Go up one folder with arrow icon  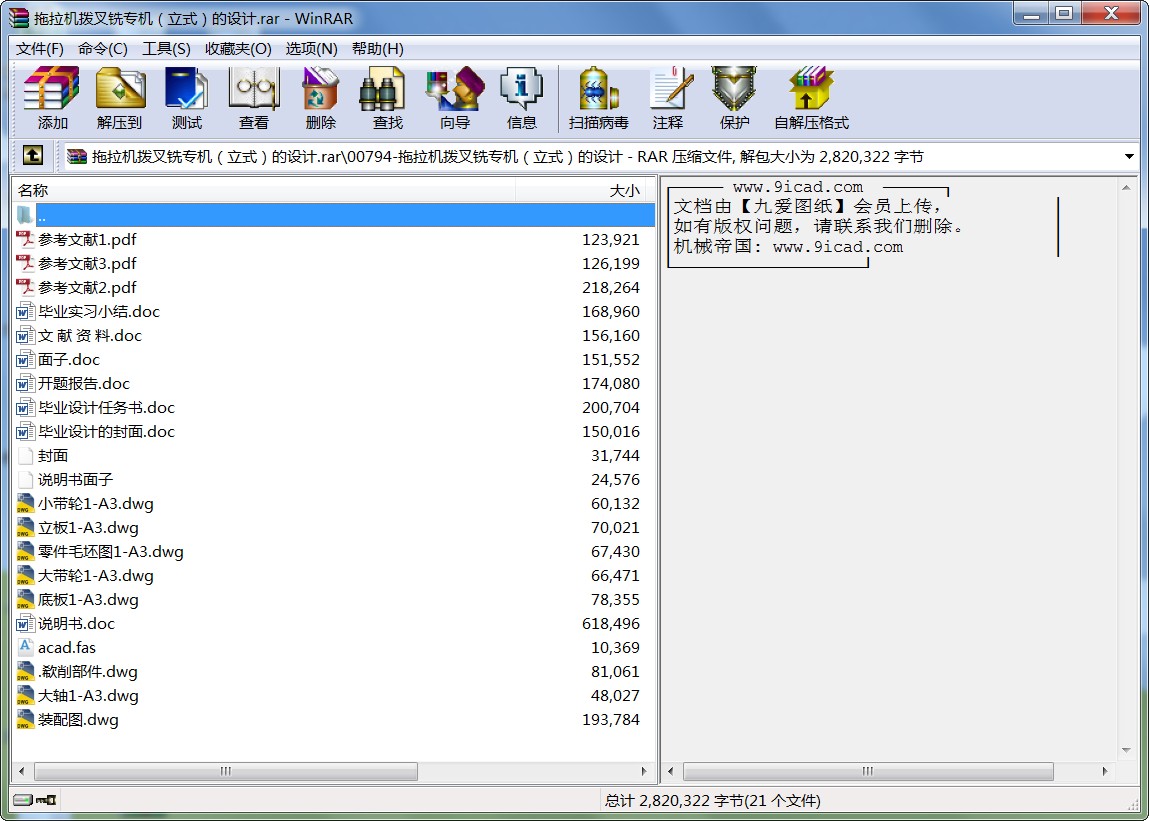coord(33,155)
